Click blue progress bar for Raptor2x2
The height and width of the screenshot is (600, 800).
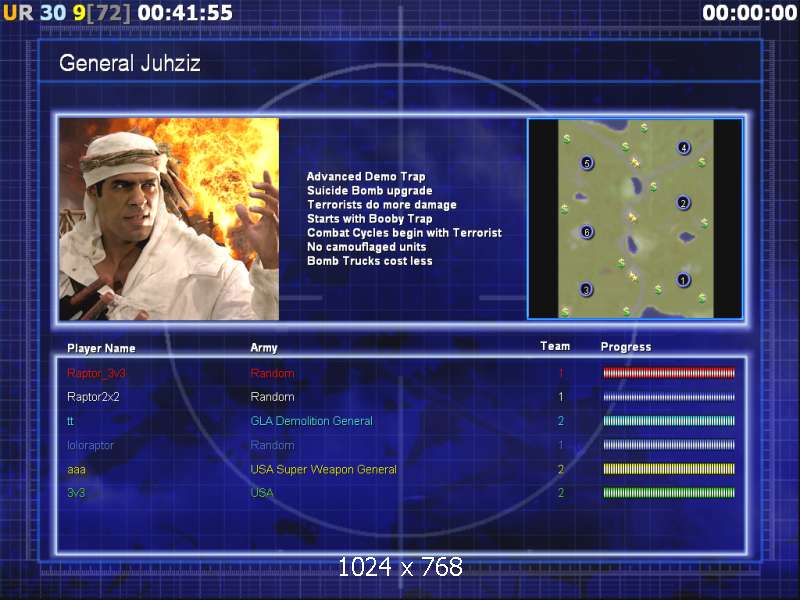tap(669, 397)
